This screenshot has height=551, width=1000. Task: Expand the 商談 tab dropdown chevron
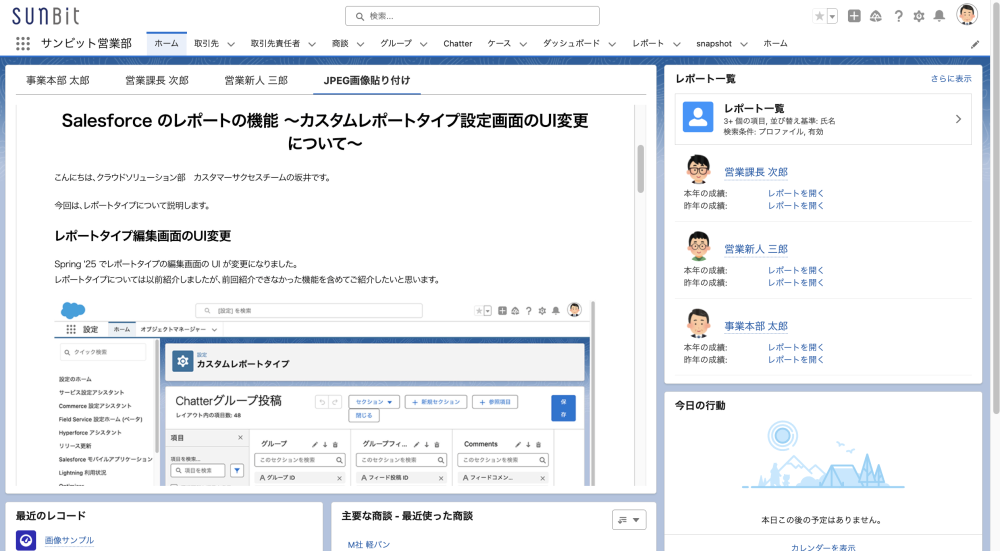[360, 44]
